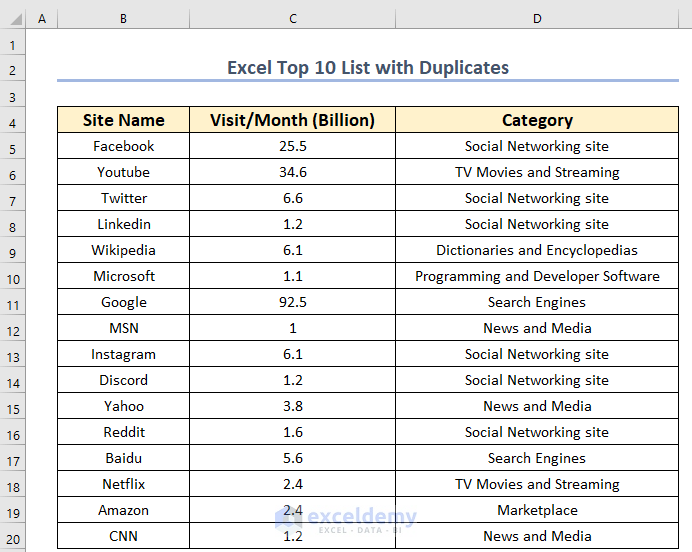Click the Select All corner triangle

(x=16, y=19)
